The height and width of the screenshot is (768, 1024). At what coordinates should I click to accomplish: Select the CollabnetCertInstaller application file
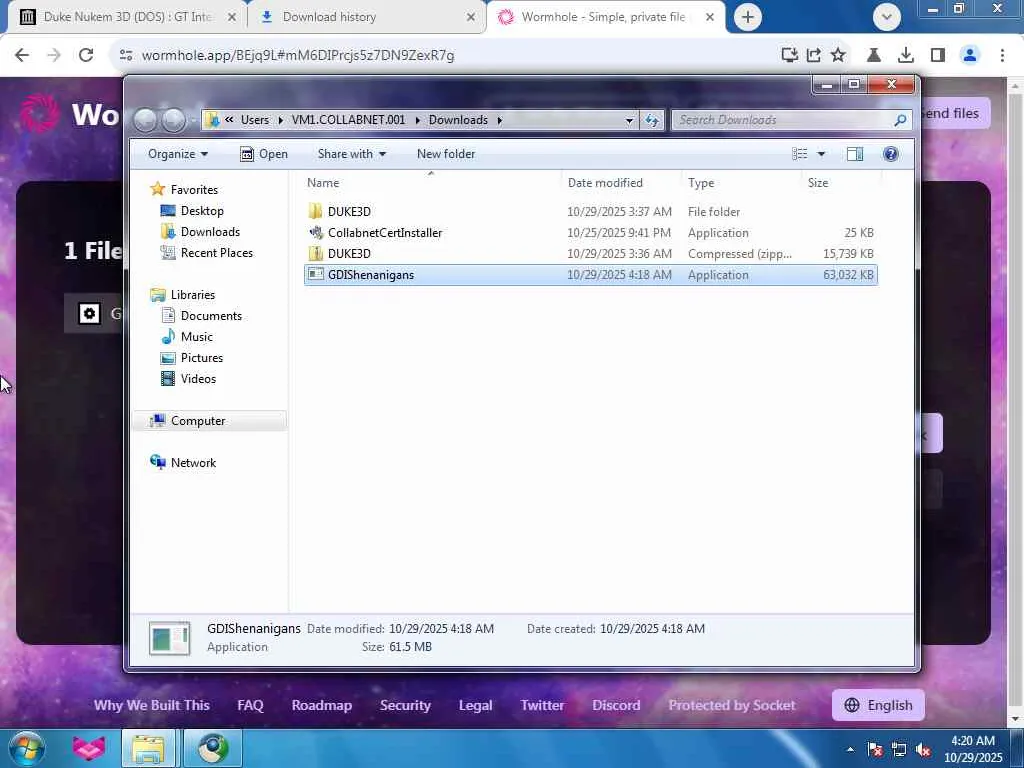tap(590, 233)
